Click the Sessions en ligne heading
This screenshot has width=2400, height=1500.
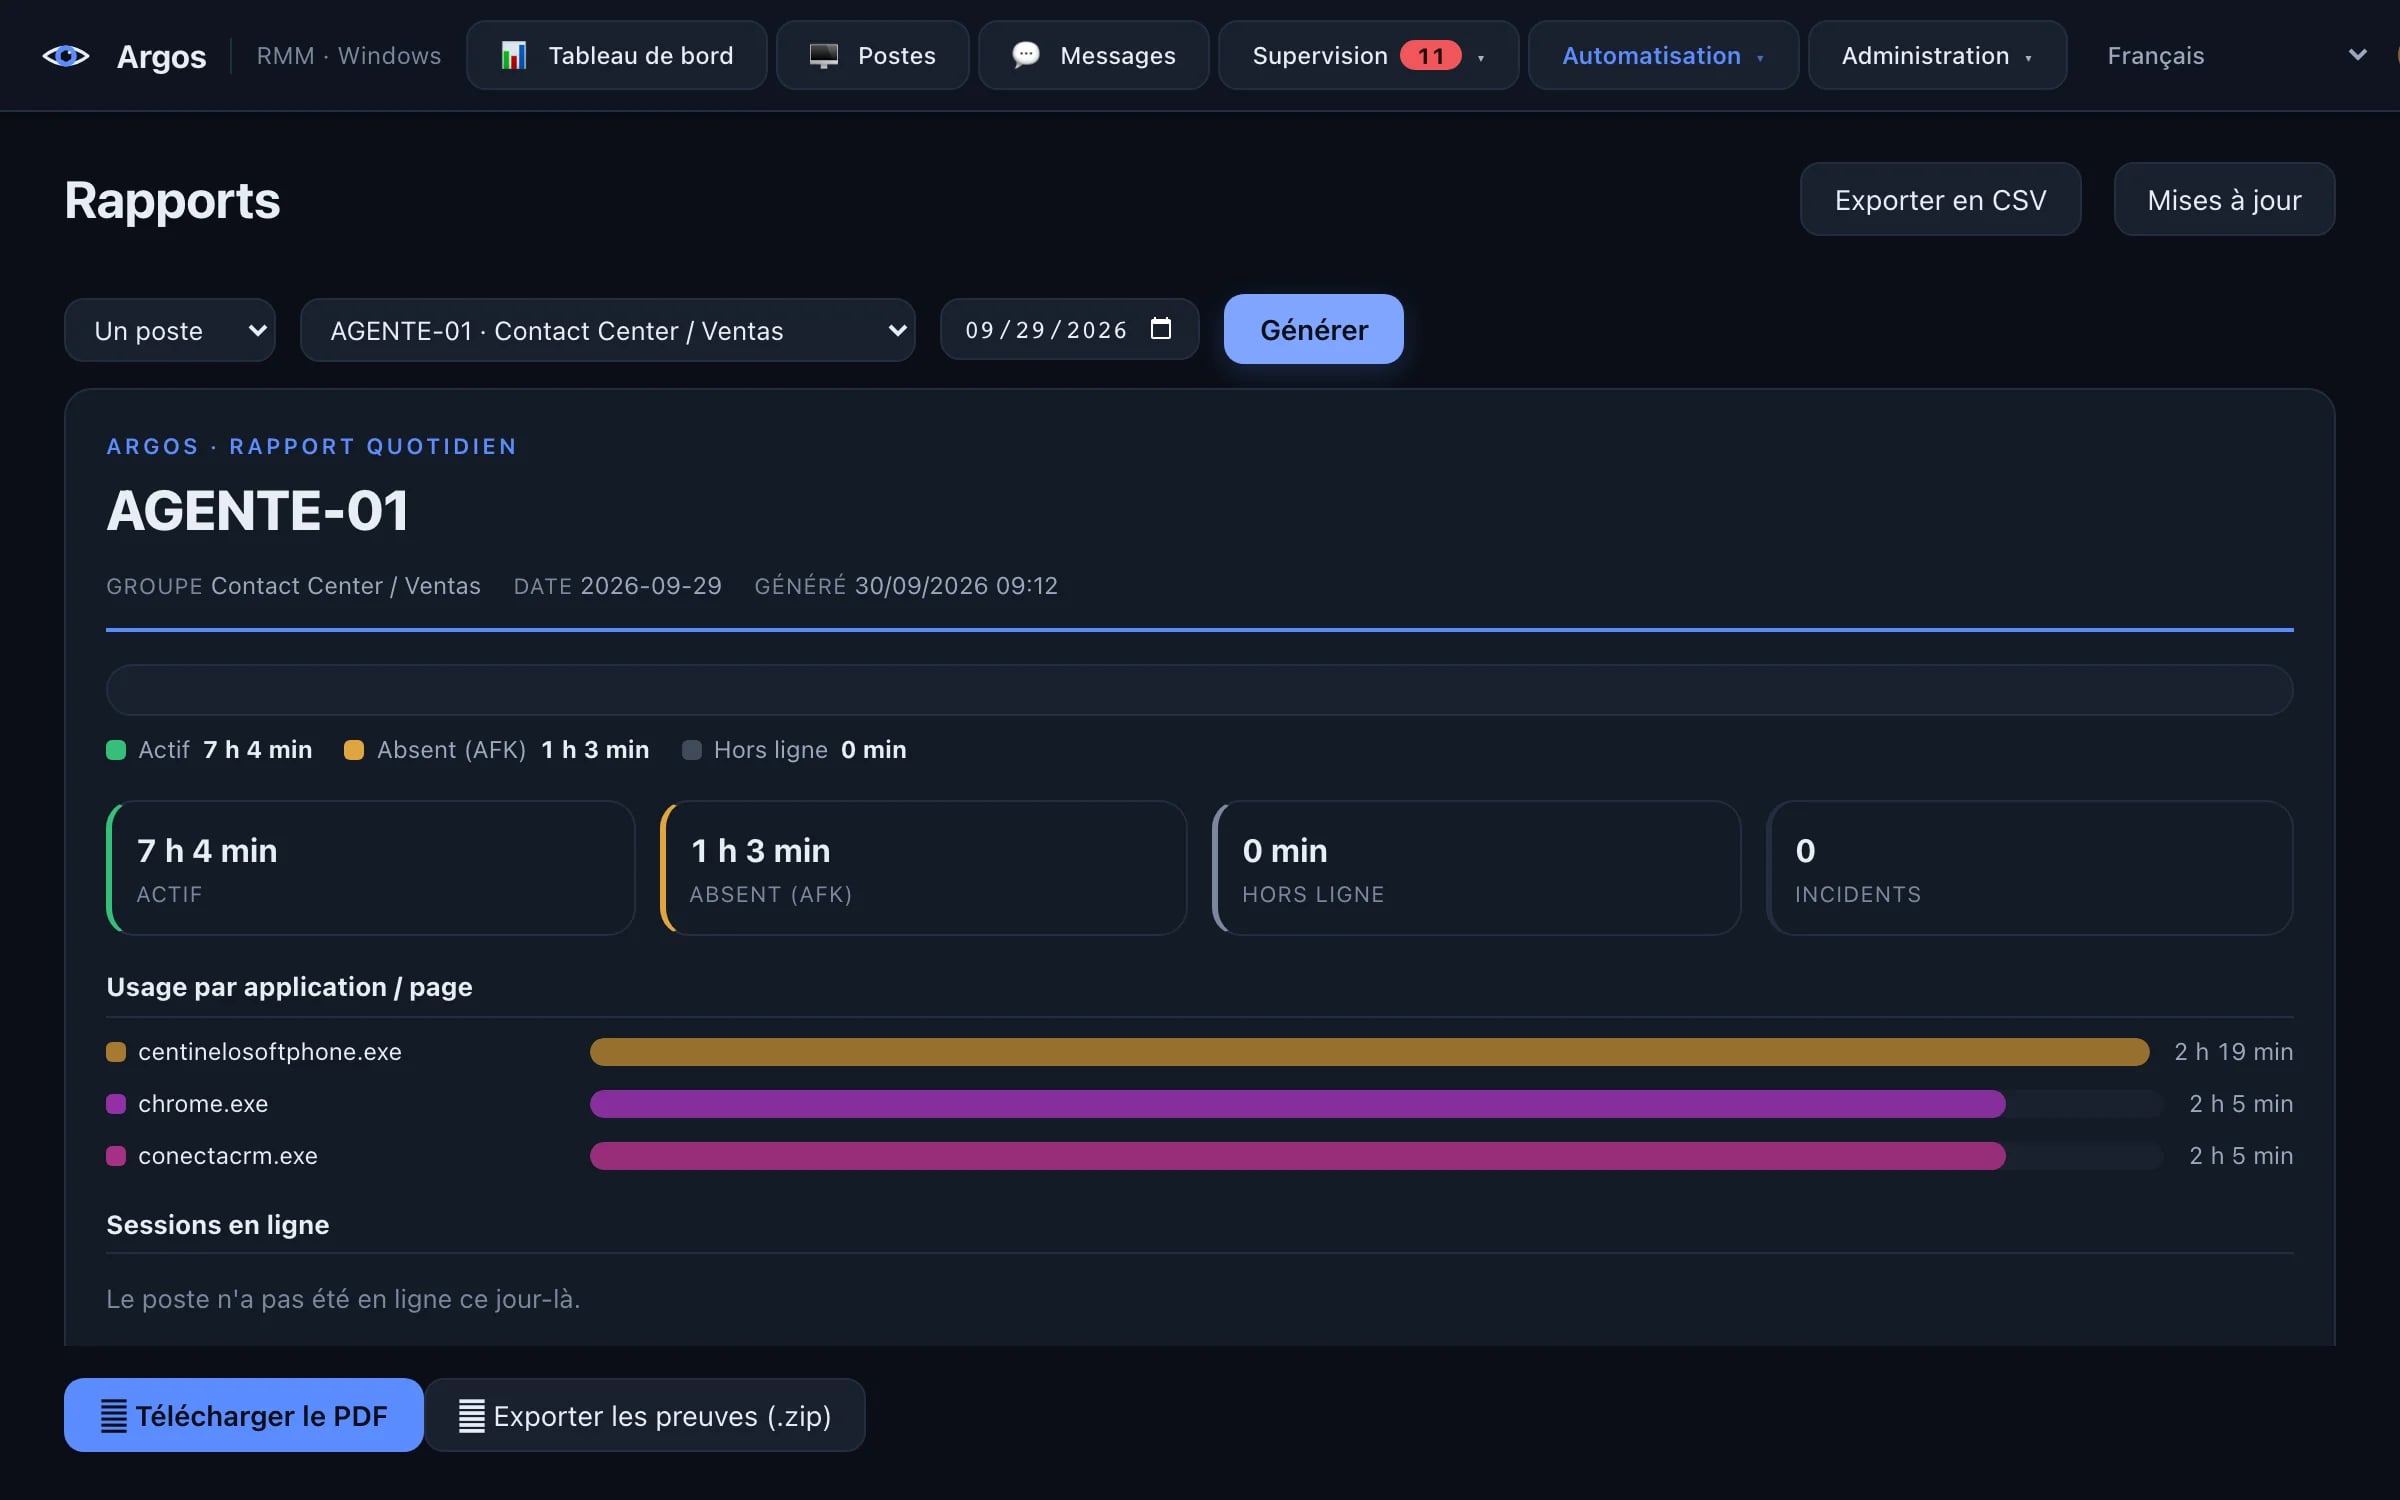[218, 1224]
